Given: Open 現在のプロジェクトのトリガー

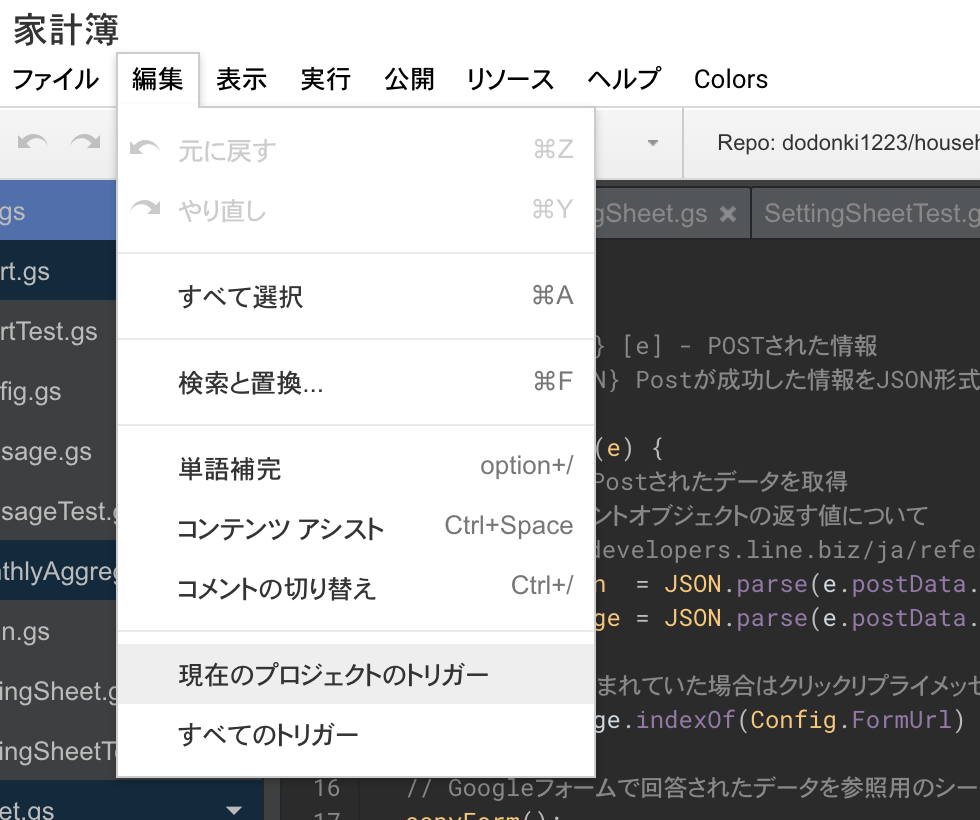Looking at the screenshot, I should click(x=333, y=675).
